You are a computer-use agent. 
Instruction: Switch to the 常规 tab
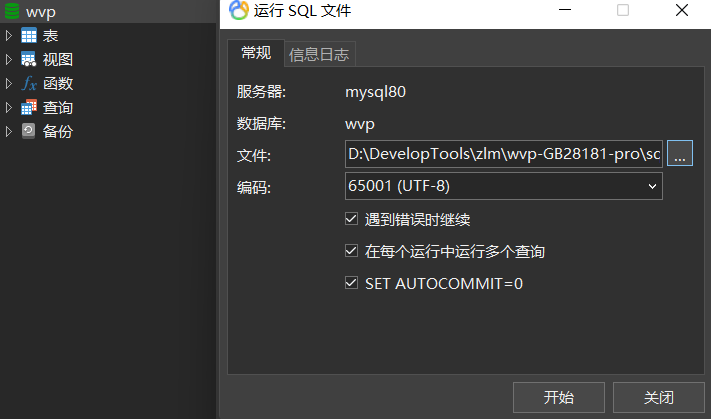tap(256, 53)
